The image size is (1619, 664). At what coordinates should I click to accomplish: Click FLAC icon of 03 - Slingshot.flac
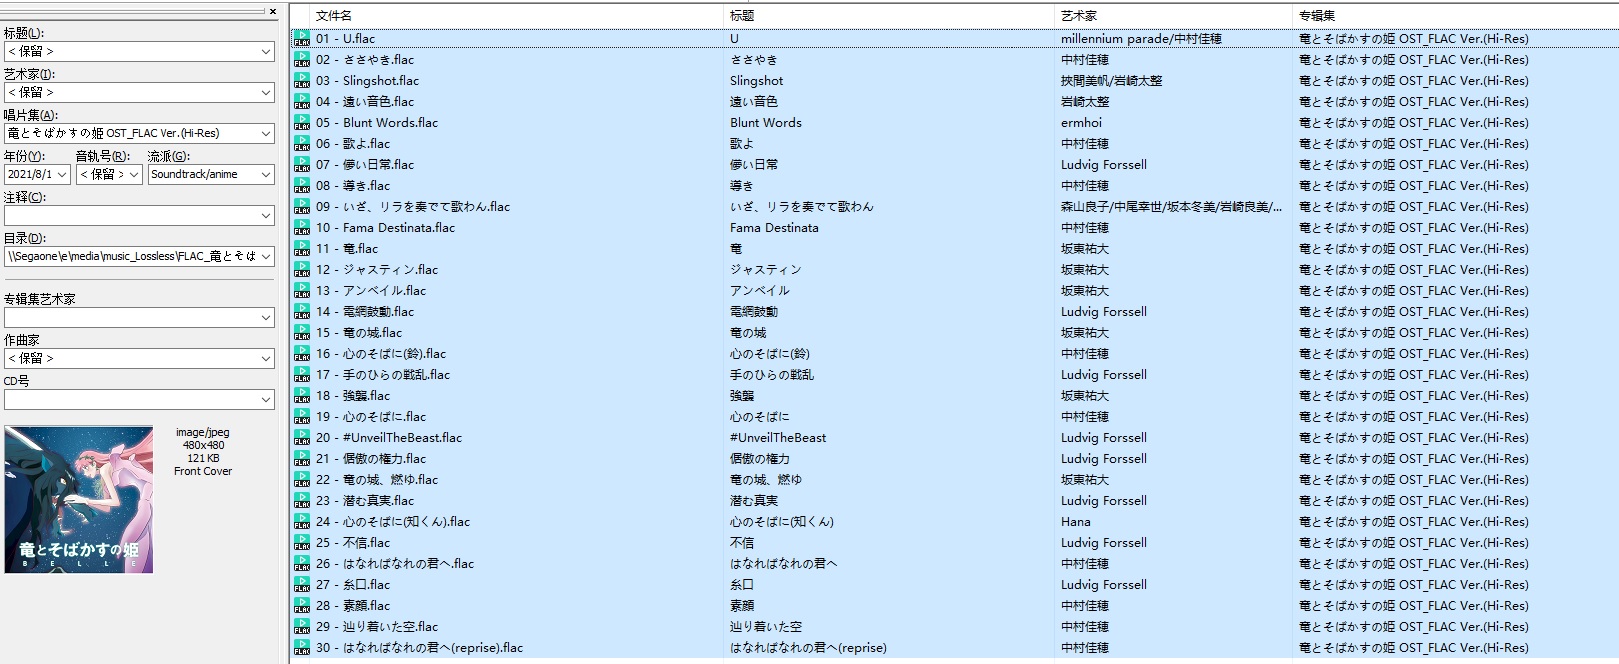coord(302,81)
